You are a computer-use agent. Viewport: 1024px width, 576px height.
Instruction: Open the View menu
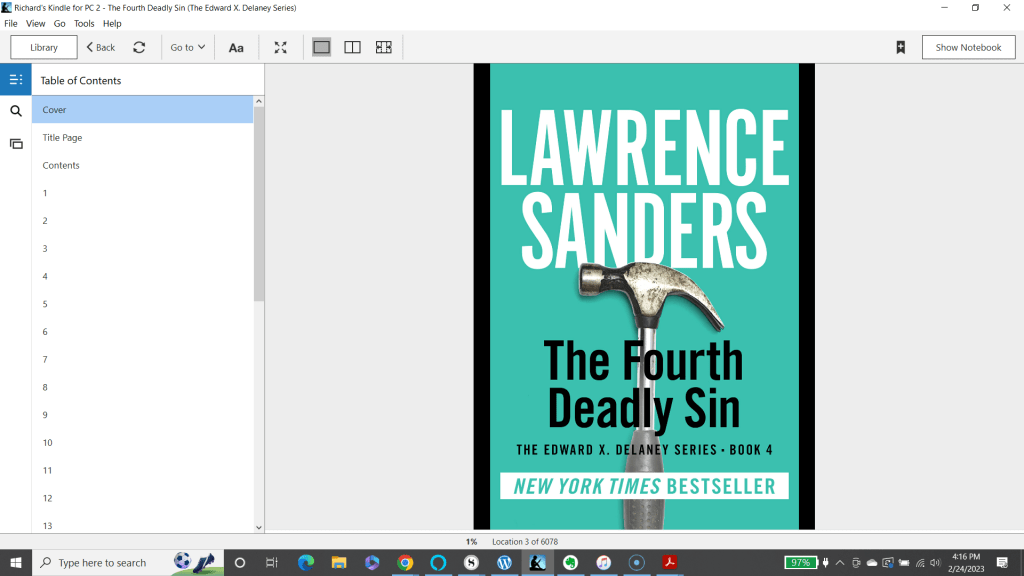[x=35, y=23]
